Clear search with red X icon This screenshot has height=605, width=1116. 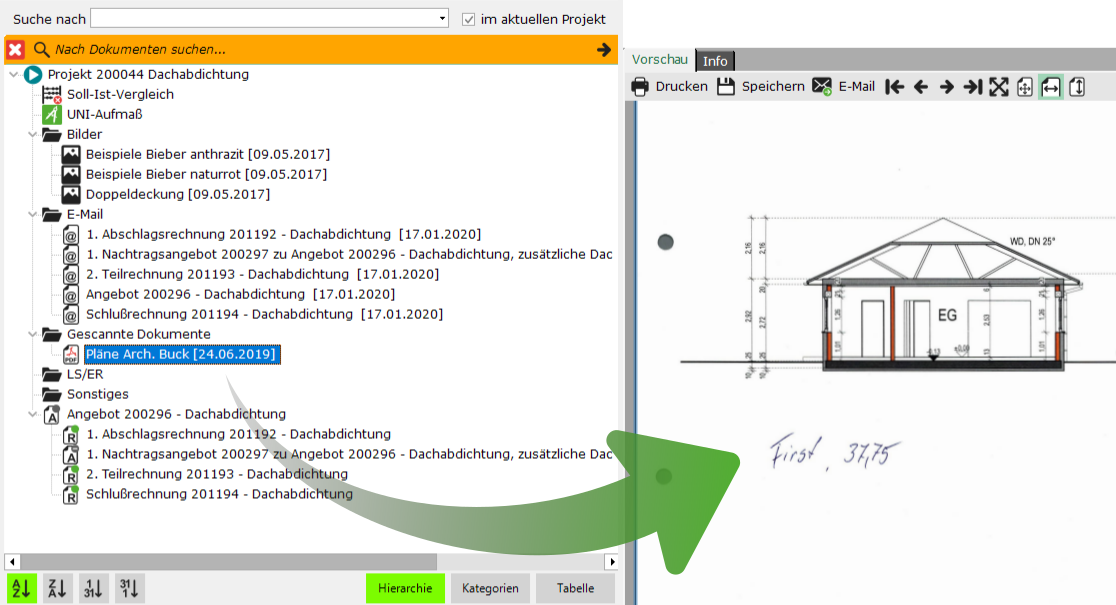[16, 49]
